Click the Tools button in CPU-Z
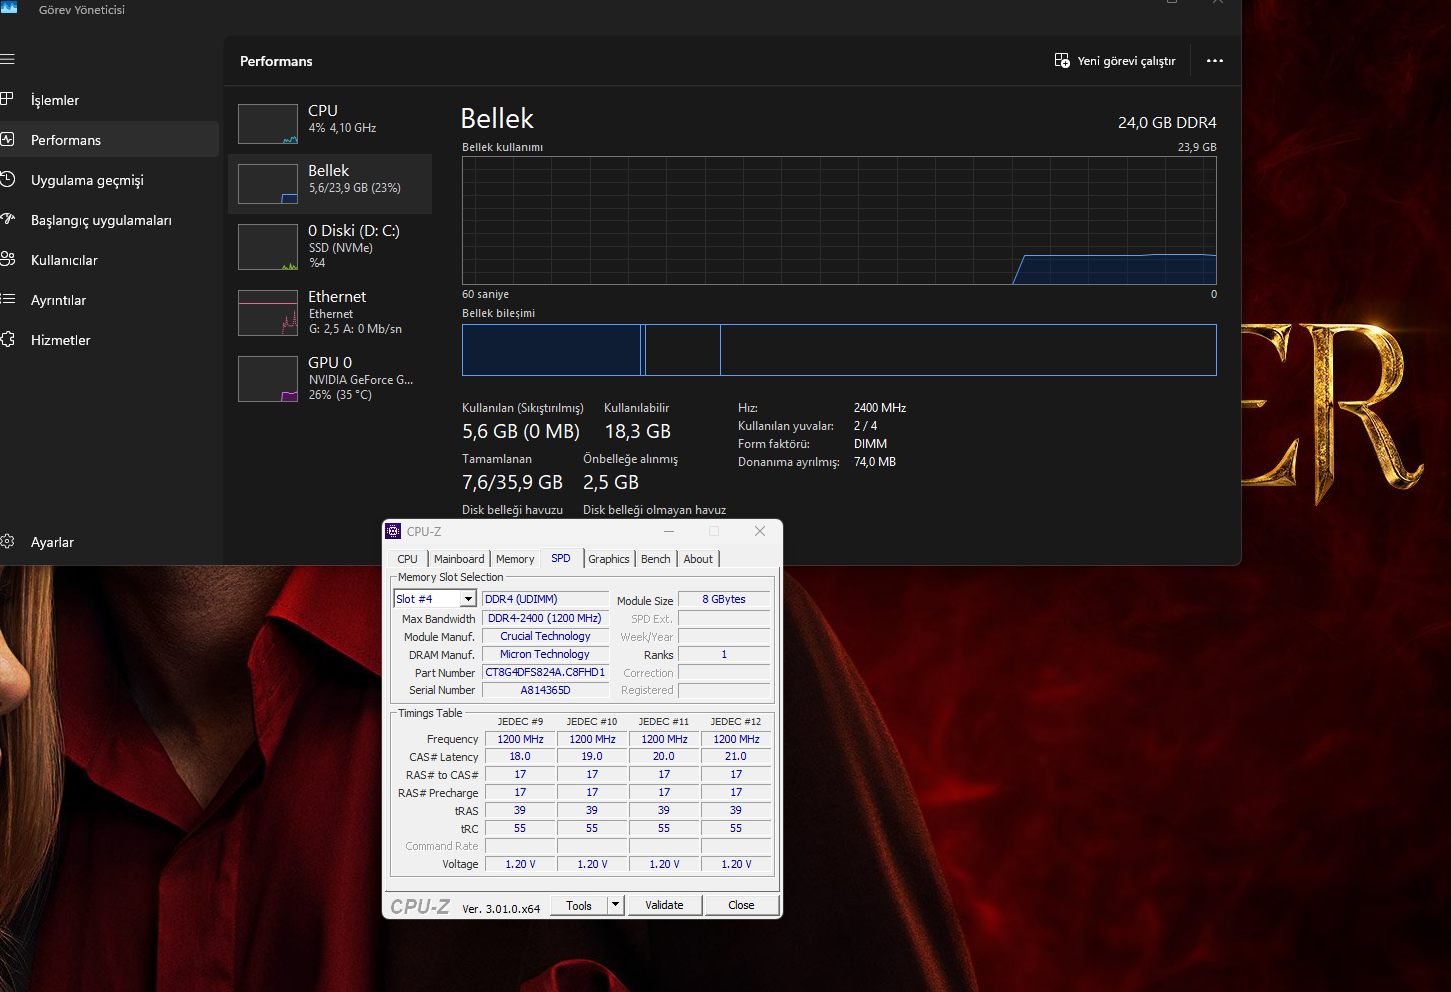The height and width of the screenshot is (992, 1451). click(x=579, y=905)
